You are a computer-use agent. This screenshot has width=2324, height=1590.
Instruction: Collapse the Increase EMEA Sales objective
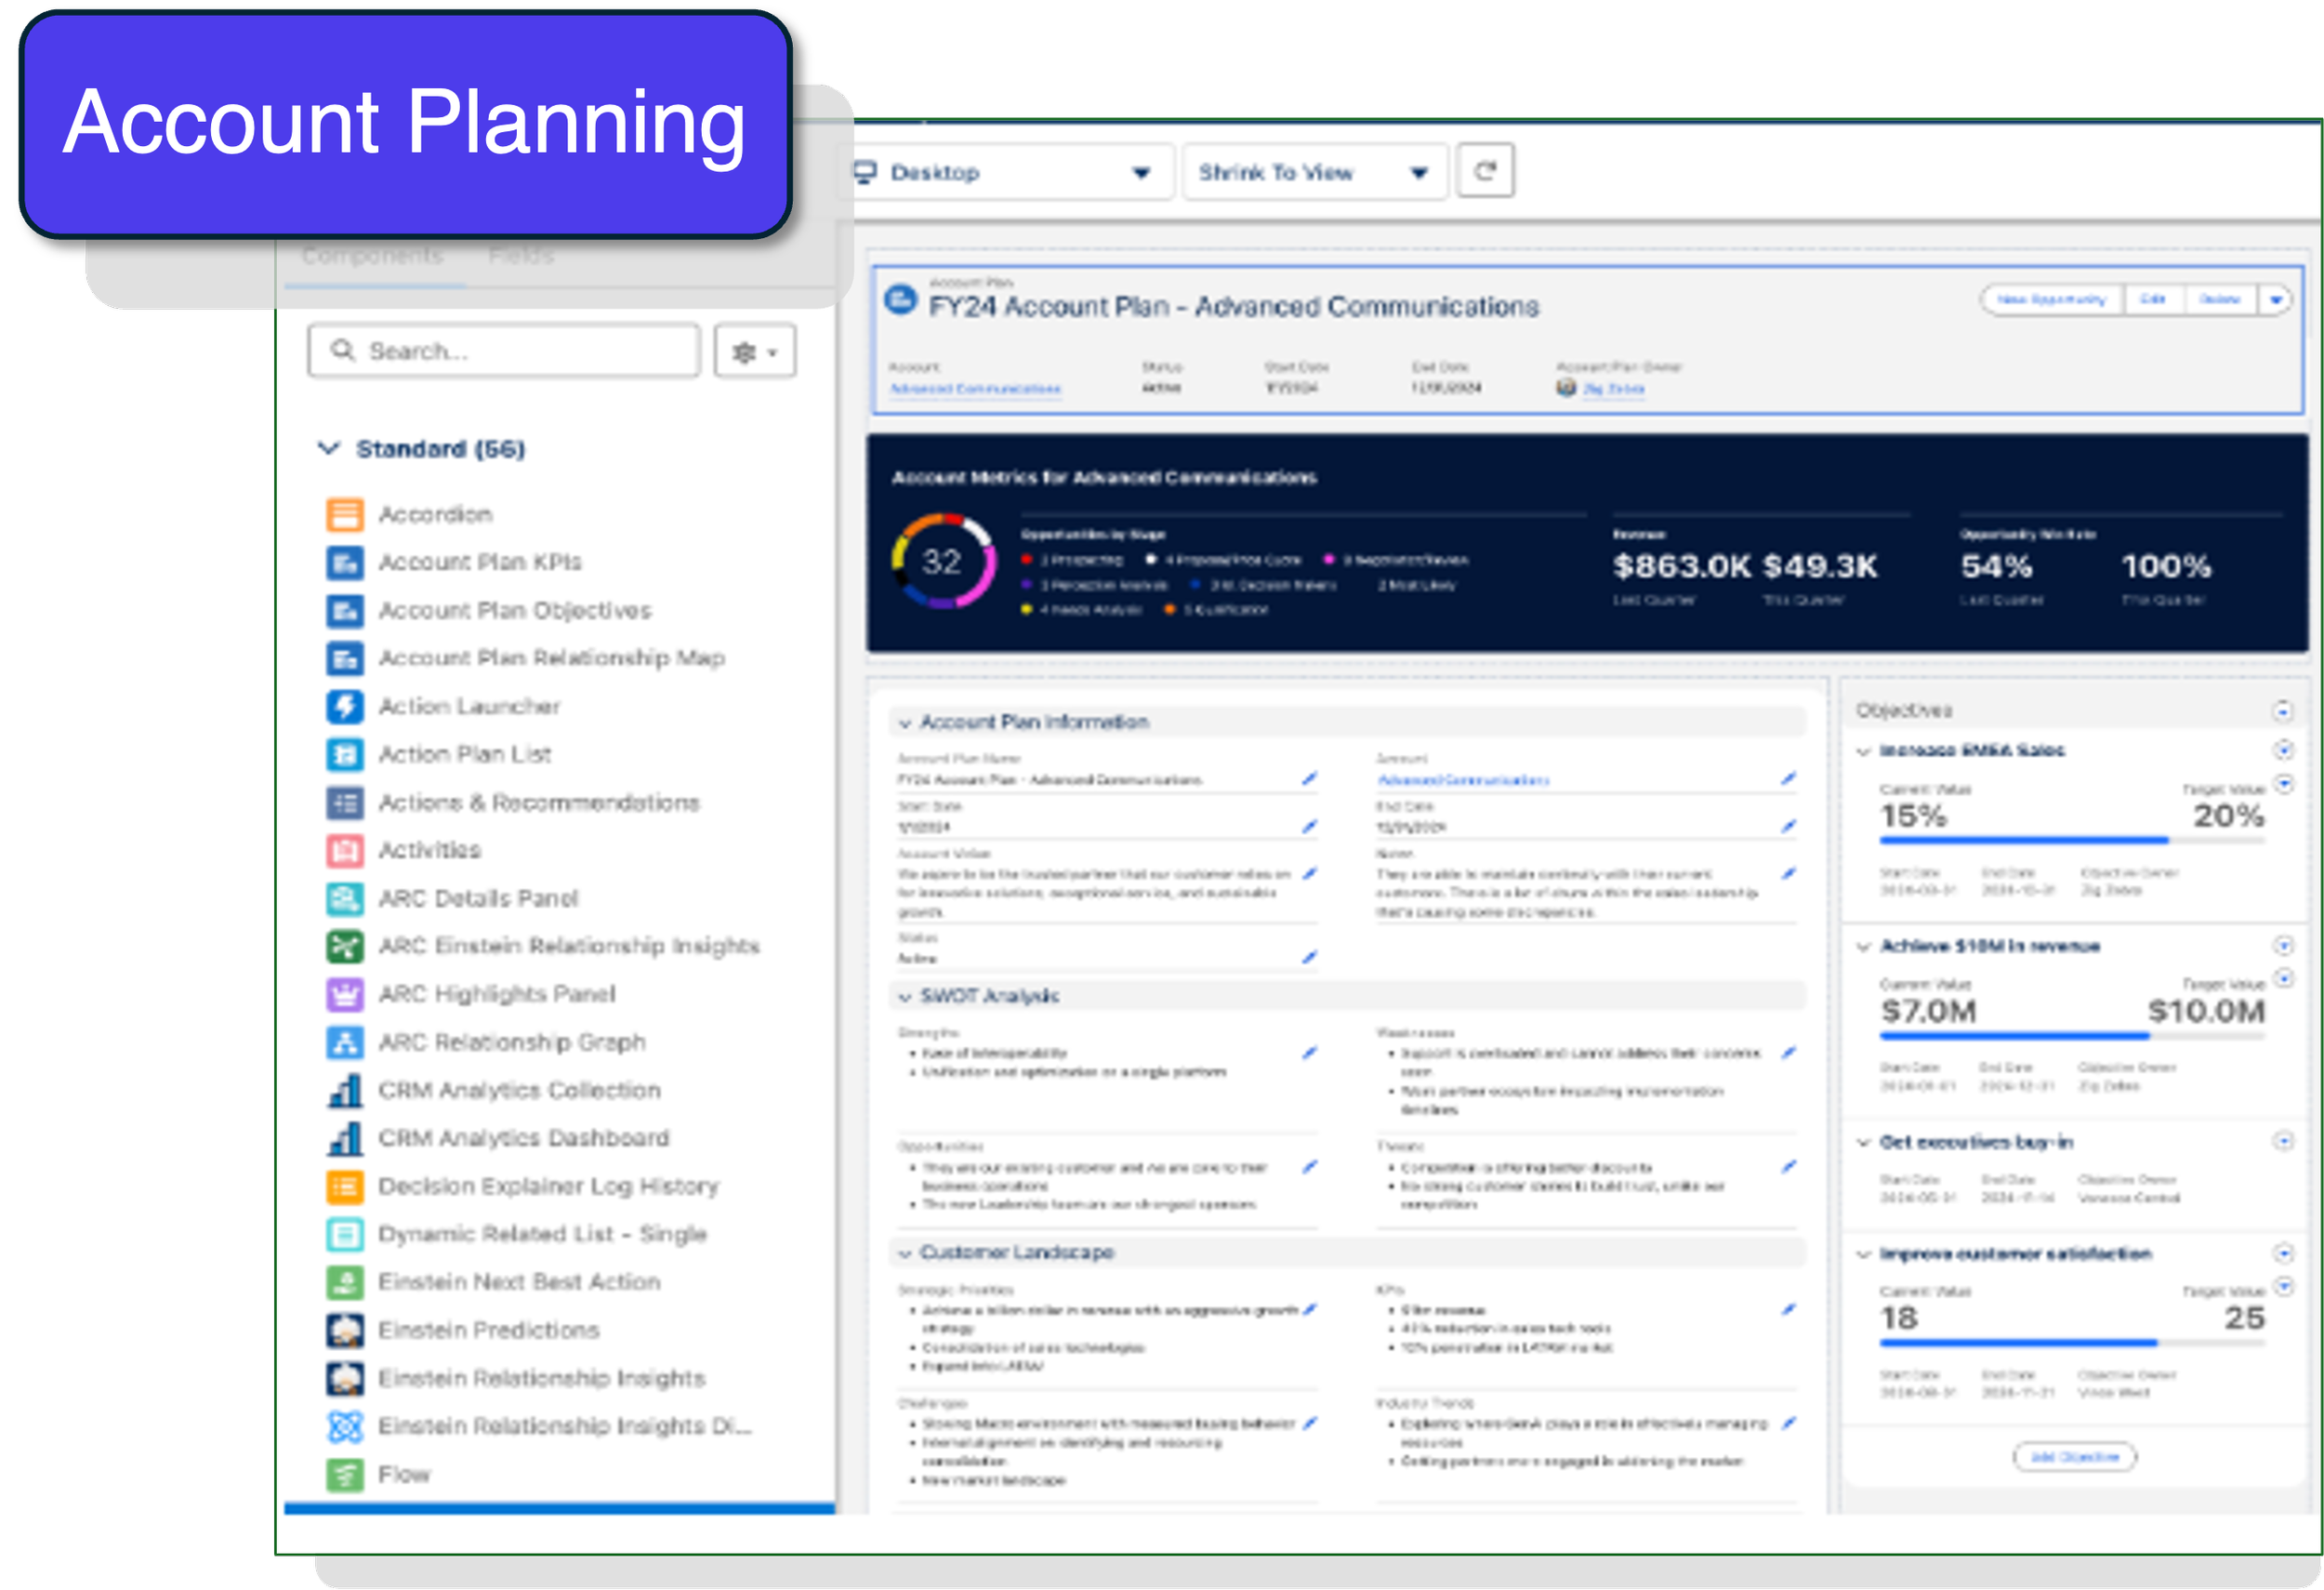pyautogui.click(x=1863, y=751)
